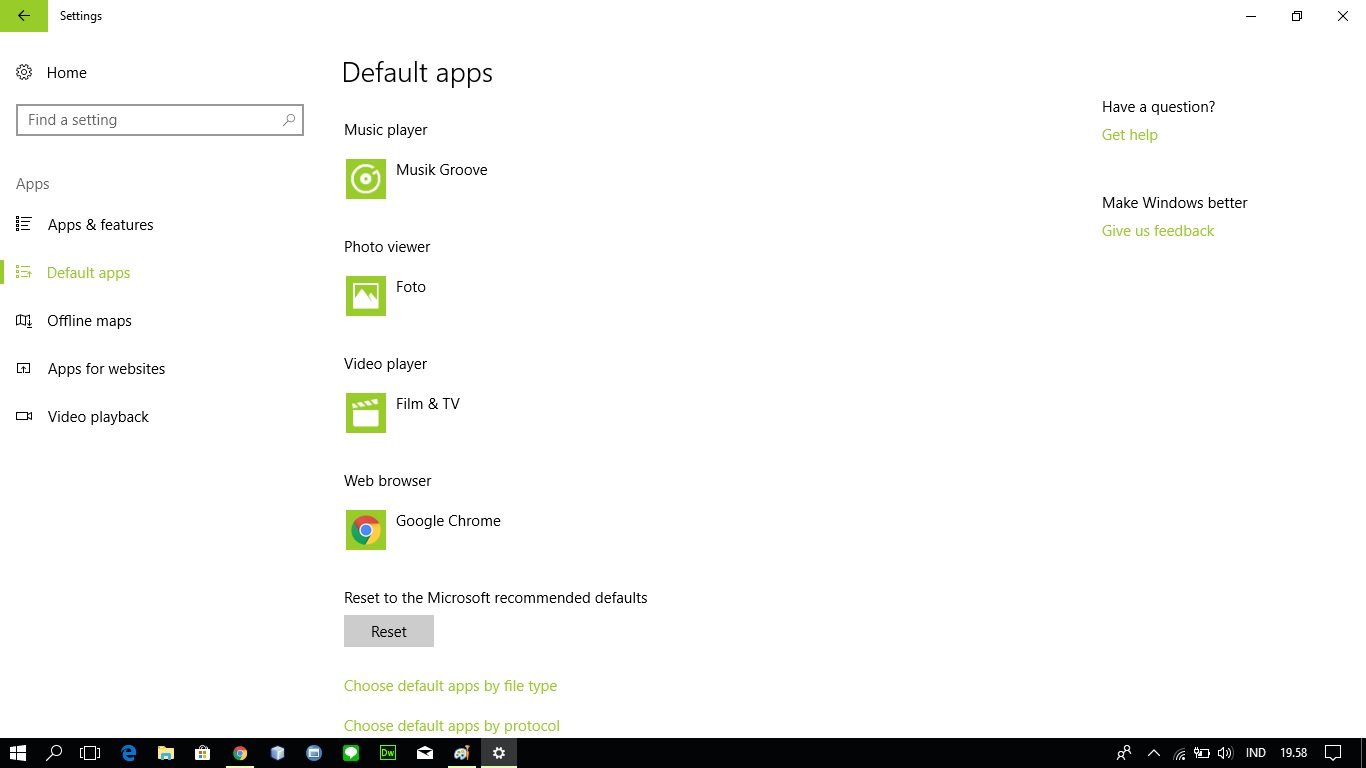The image size is (1366, 768).
Task: Click the Settings gear in the taskbar
Action: click(x=499, y=753)
